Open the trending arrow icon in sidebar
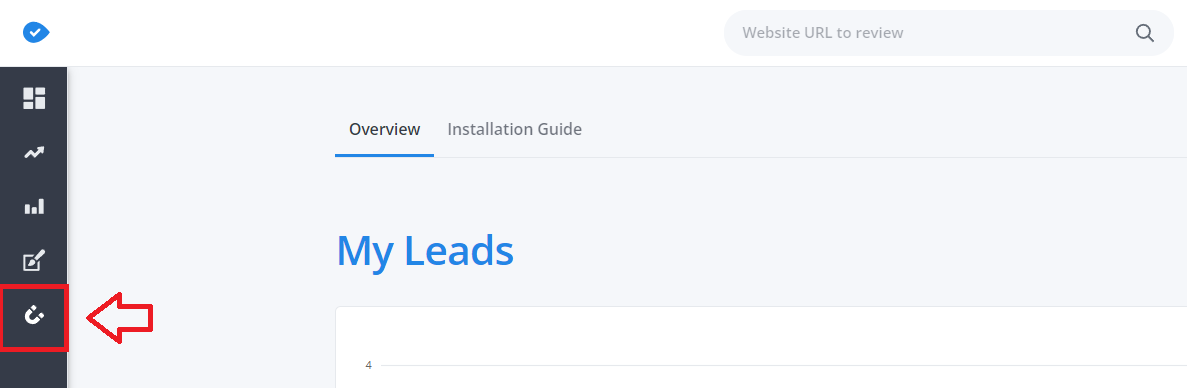This screenshot has height=388, width=1187. [x=34, y=153]
